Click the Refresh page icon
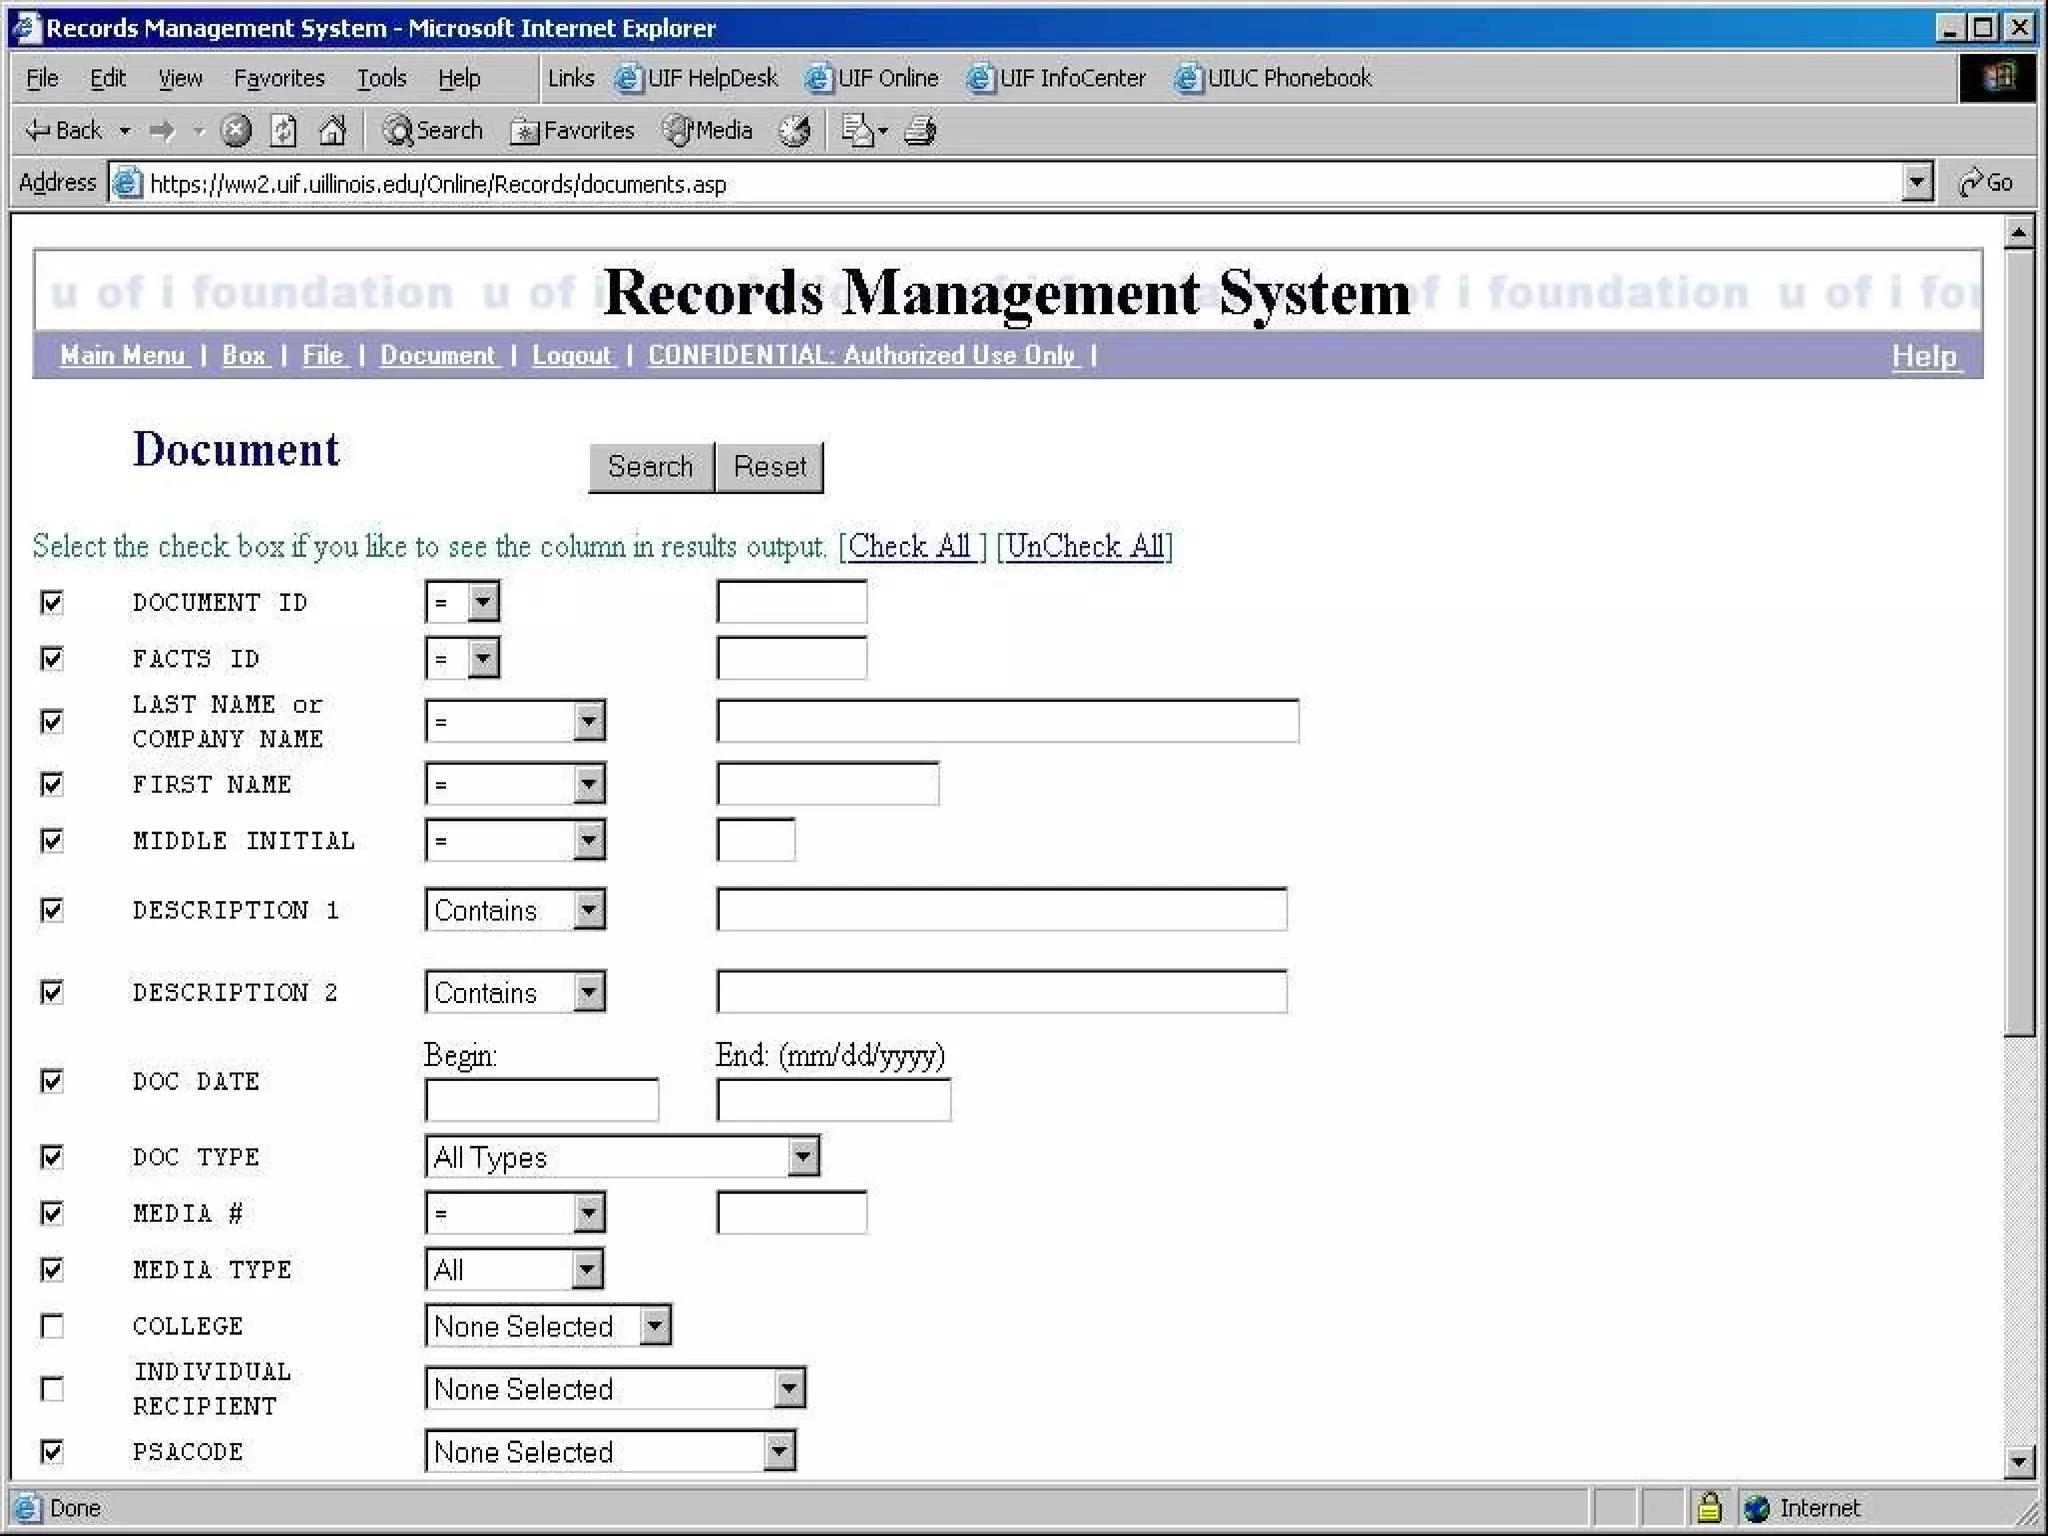The height and width of the screenshot is (1536, 2048). 284,131
